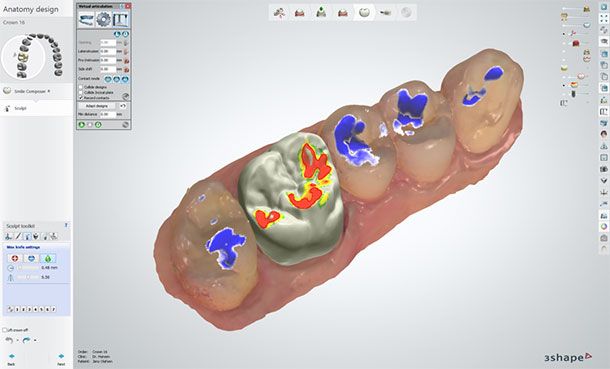Open gear settings in Virtual articulation panel
The image size is (610, 369).
point(103,19)
